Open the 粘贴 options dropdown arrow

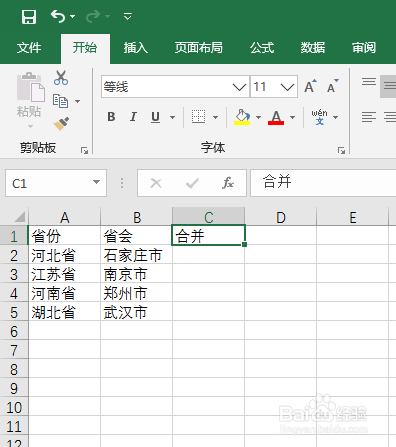(x=30, y=126)
